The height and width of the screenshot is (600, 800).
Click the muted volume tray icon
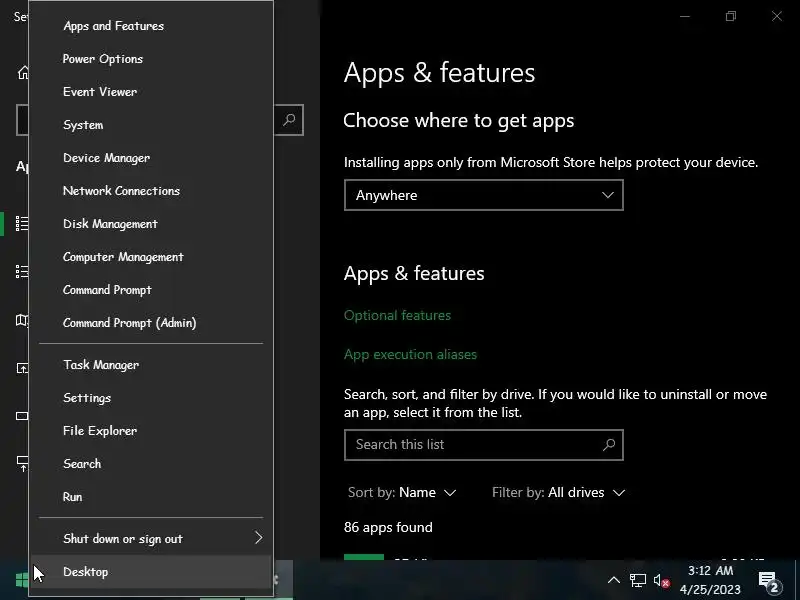pos(661,581)
